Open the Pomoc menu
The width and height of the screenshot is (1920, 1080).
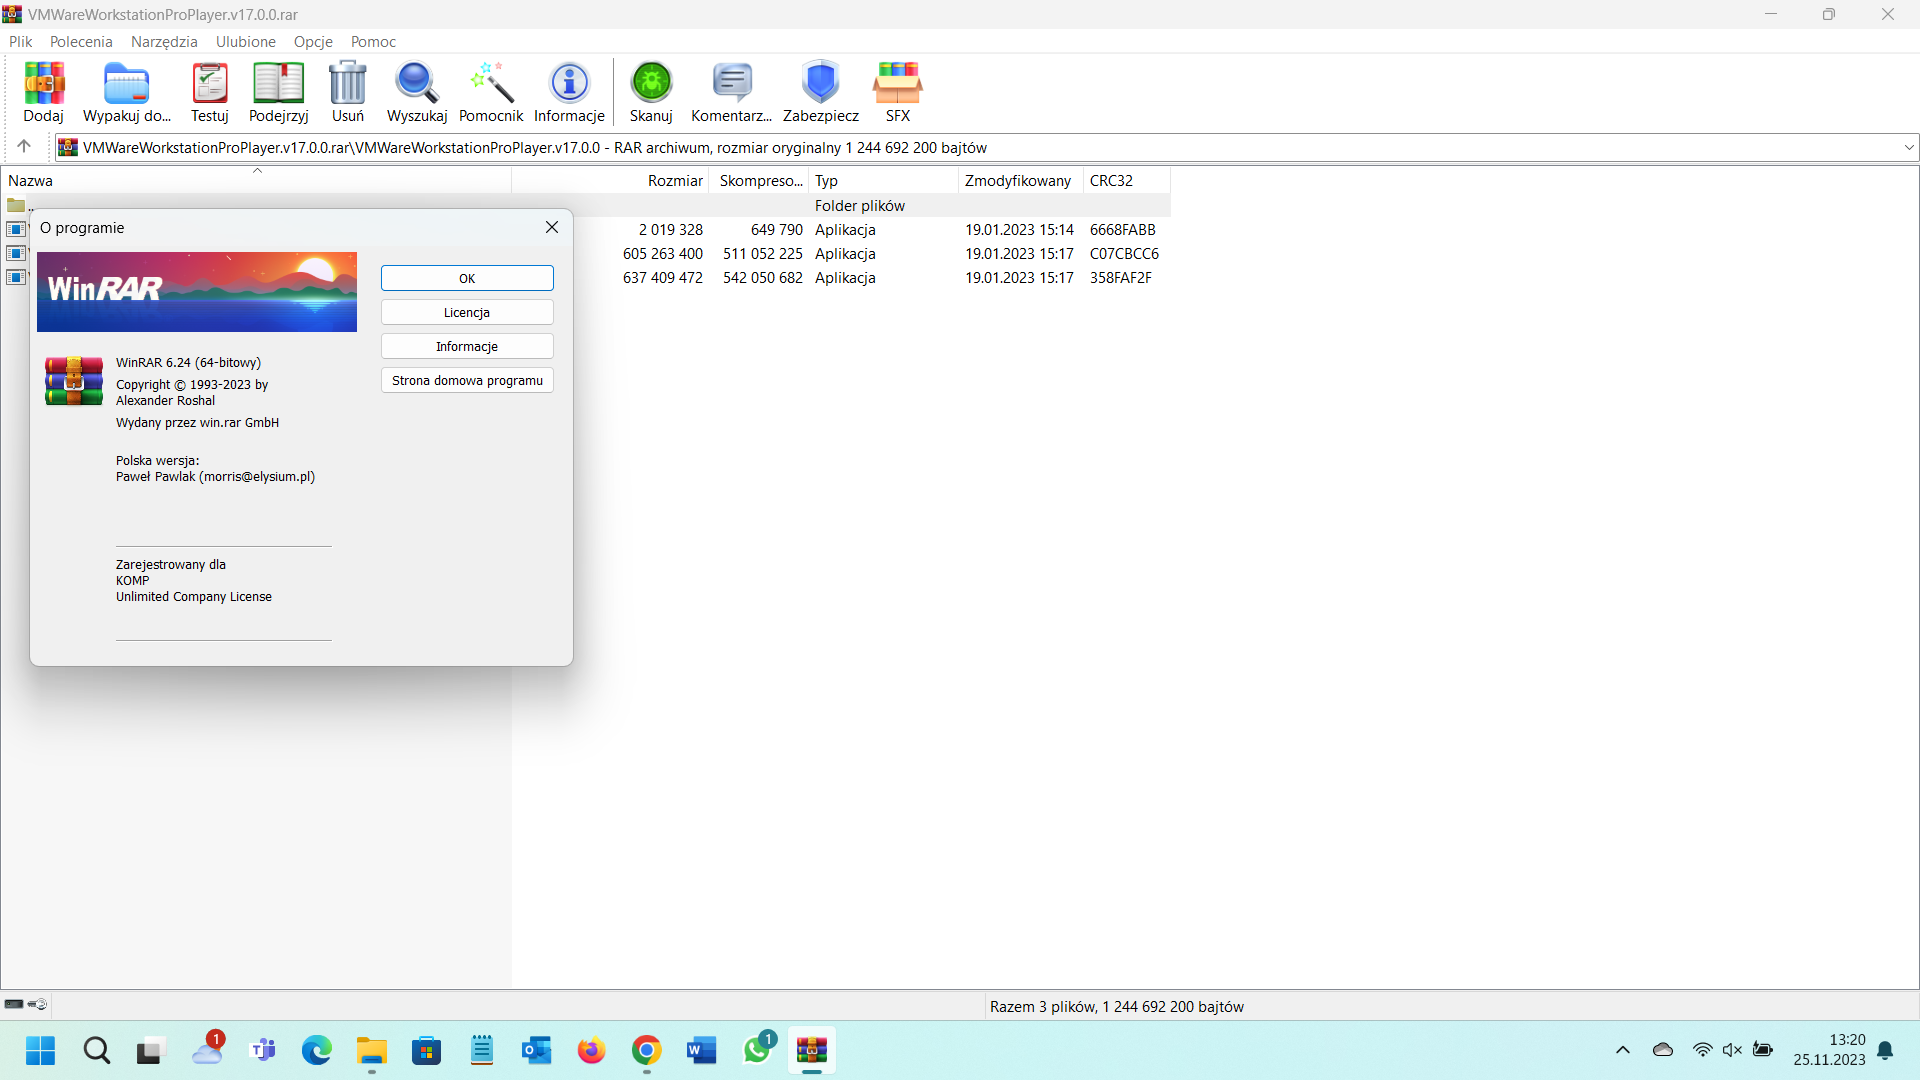pyautogui.click(x=373, y=41)
